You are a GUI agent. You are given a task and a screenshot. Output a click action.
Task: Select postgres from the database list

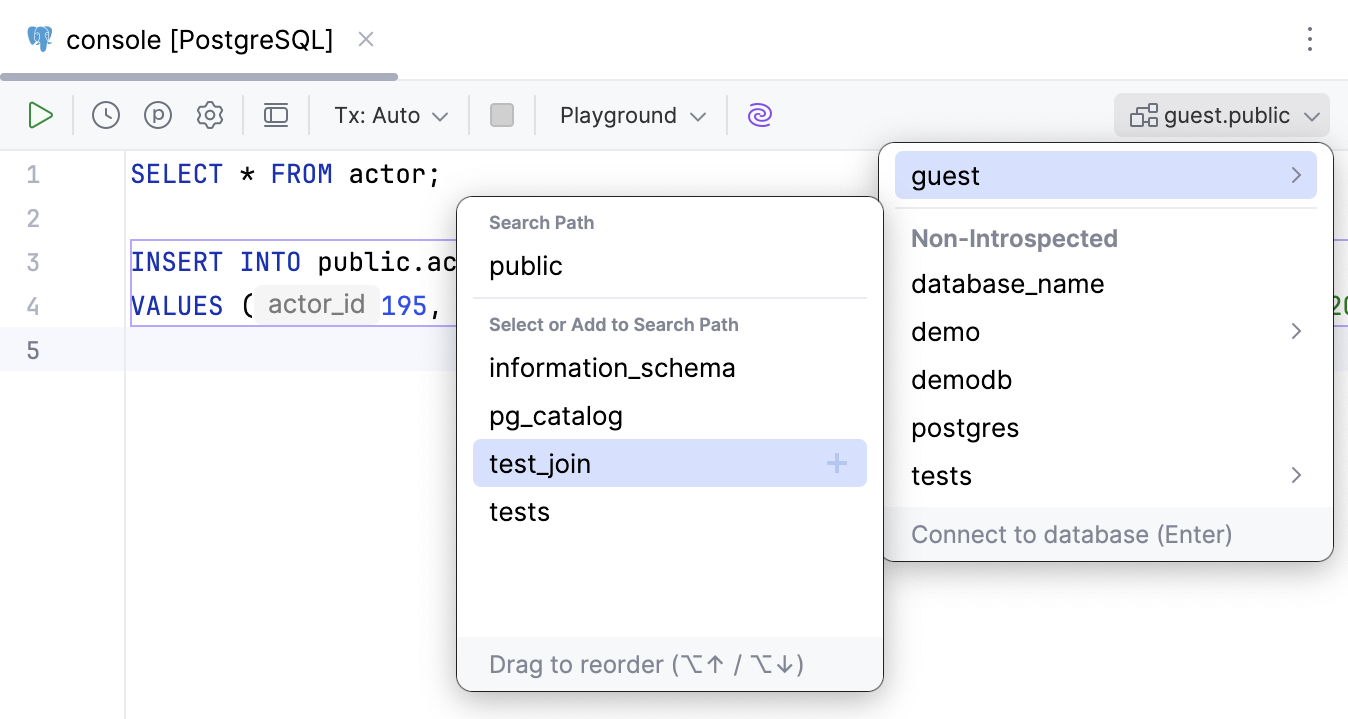pos(964,427)
